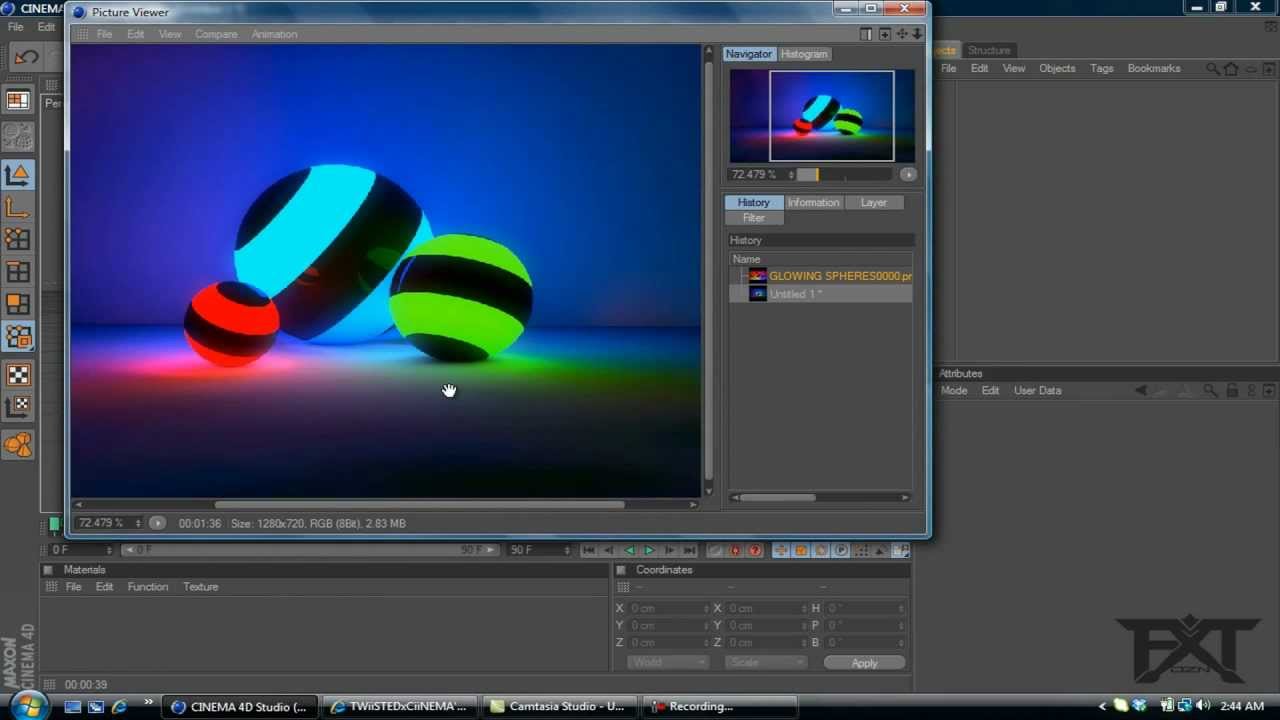The width and height of the screenshot is (1280, 720).
Task: Step to the next frame in timeline controls
Action: click(669, 550)
